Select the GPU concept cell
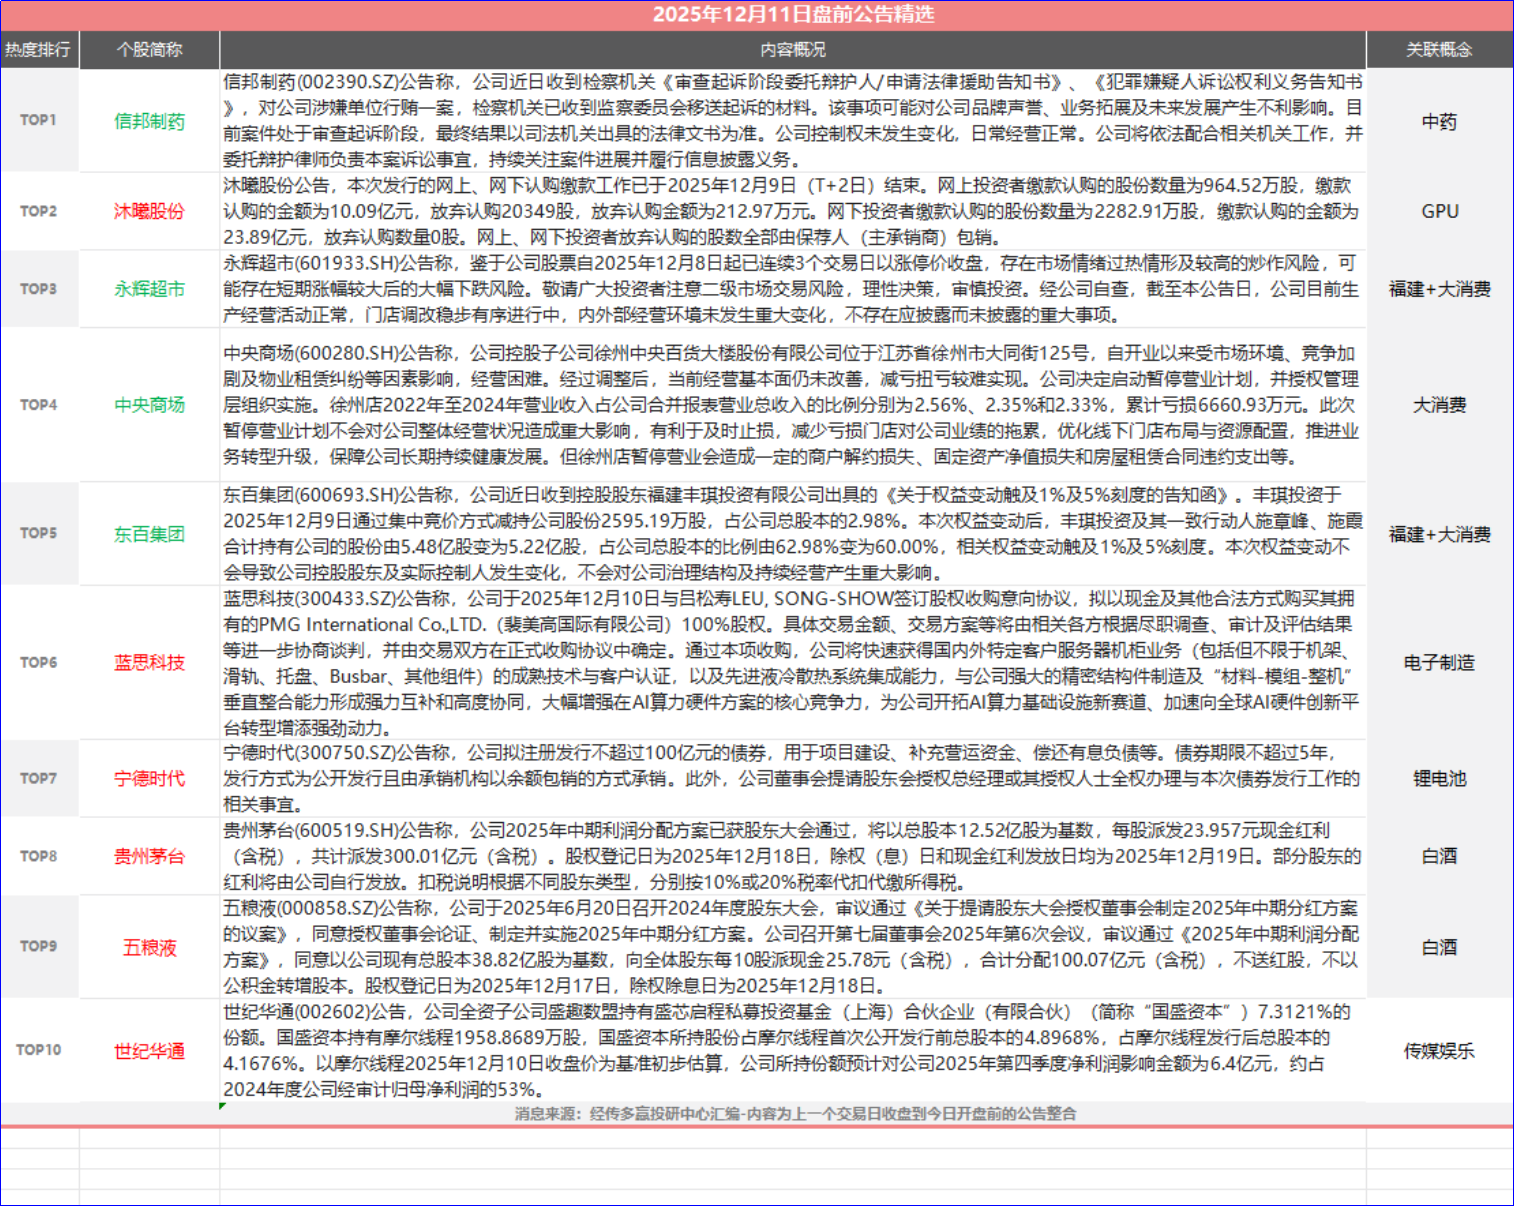Image resolution: width=1514 pixels, height=1206 pixels. (1439, 211)
